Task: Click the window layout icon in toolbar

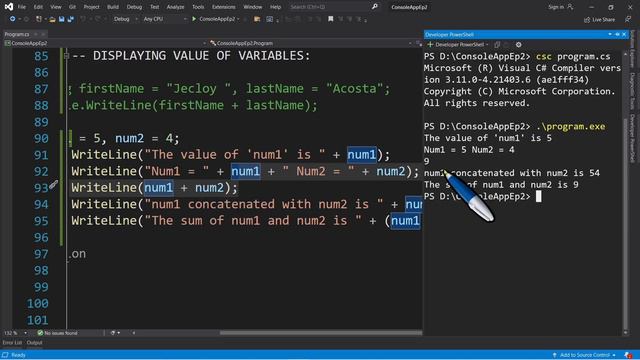Action: [x=269, y=19]
